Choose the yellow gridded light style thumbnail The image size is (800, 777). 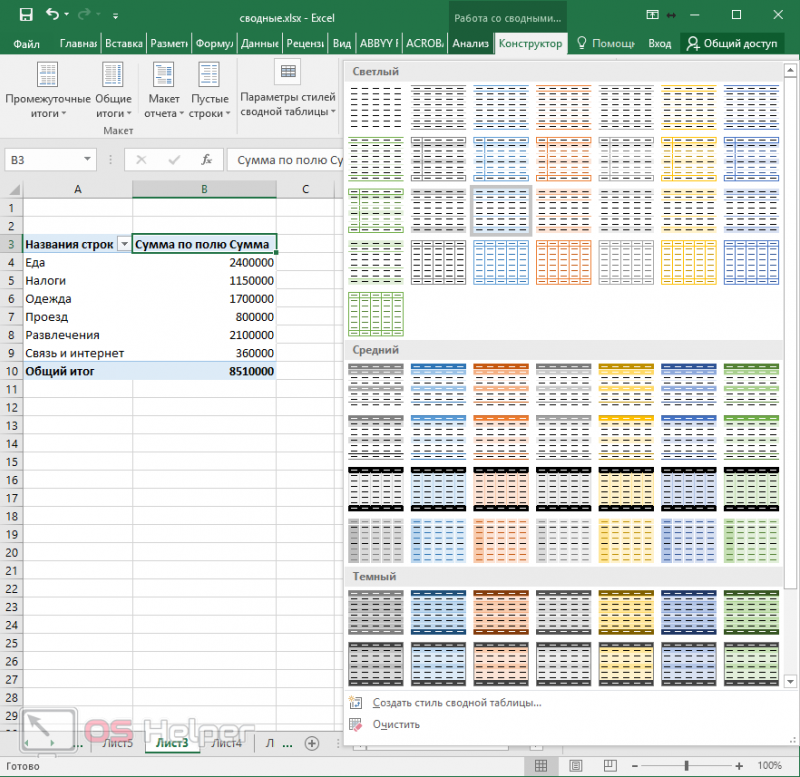coord(689,262)
